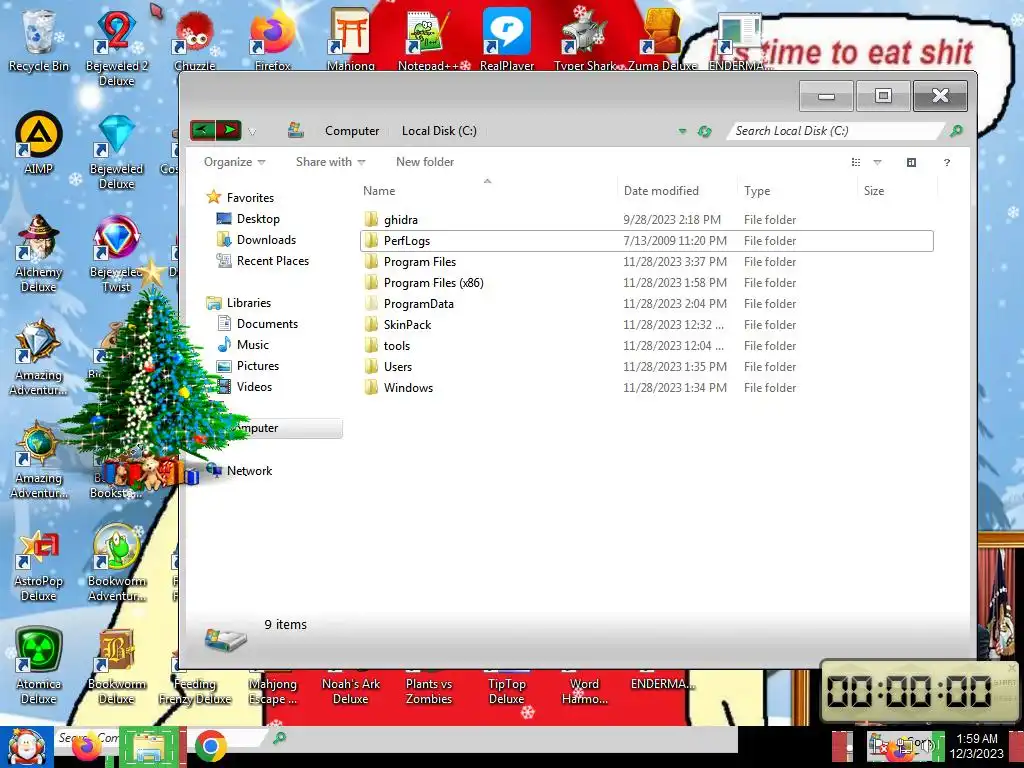
Task: Open the Organize dropdown menu
Action: (x=234, y=162)
